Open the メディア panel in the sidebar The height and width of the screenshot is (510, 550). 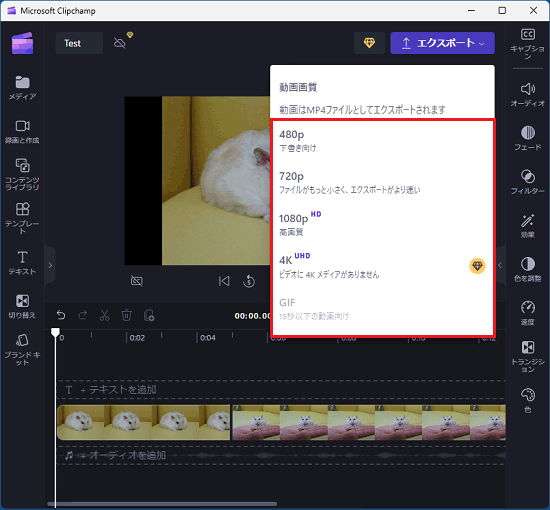(22, 88)
